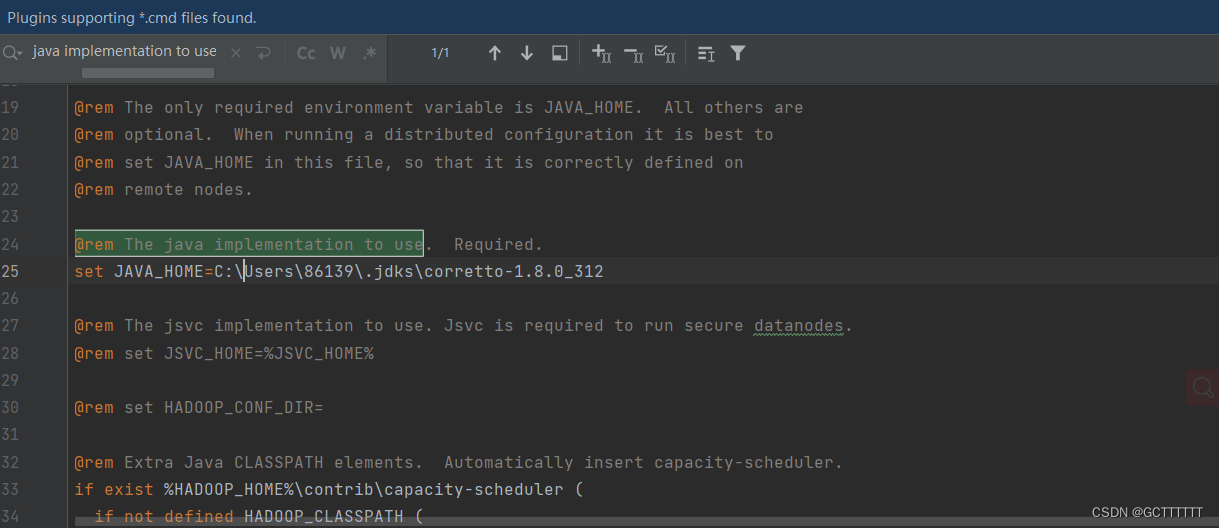Unselect occurrence icon with minus
The image size is (1219, 528).
tap(633, 53)
